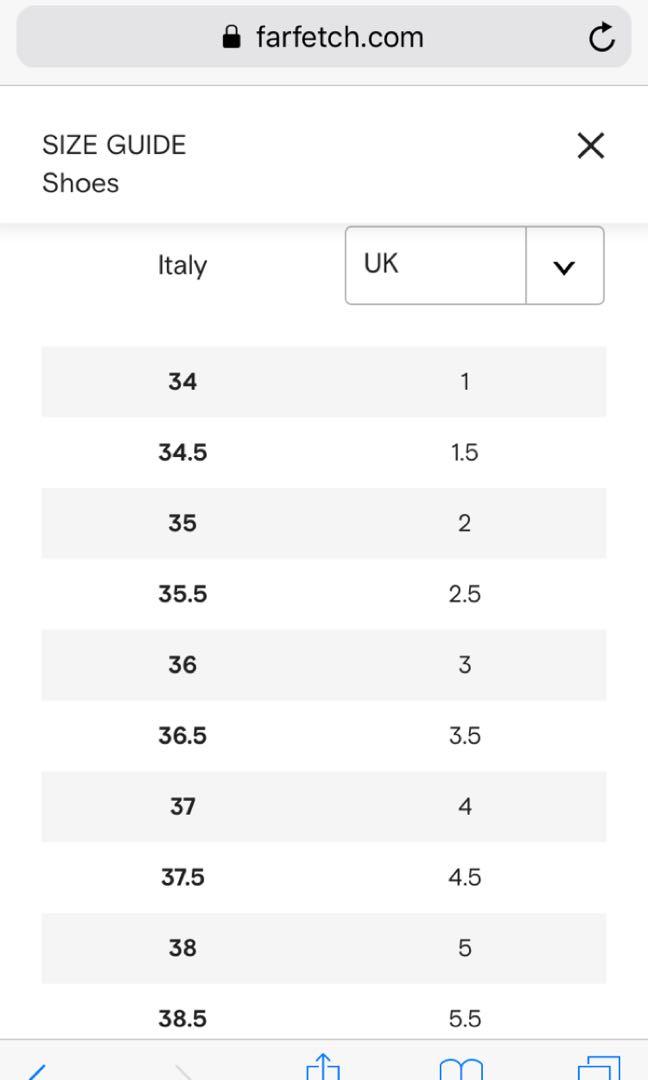Expand the dropdown chevron next to UK
This screenshot has height=1080, width=648.
(564, 267)
